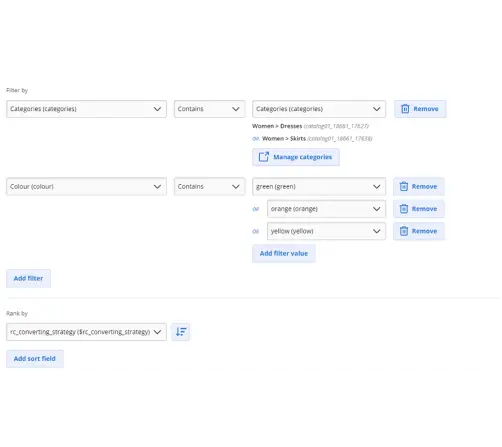Click trash icon beside yellow colour value
Image resolution: width=502 pixels, height=447 pixels.
pos(404,231)
